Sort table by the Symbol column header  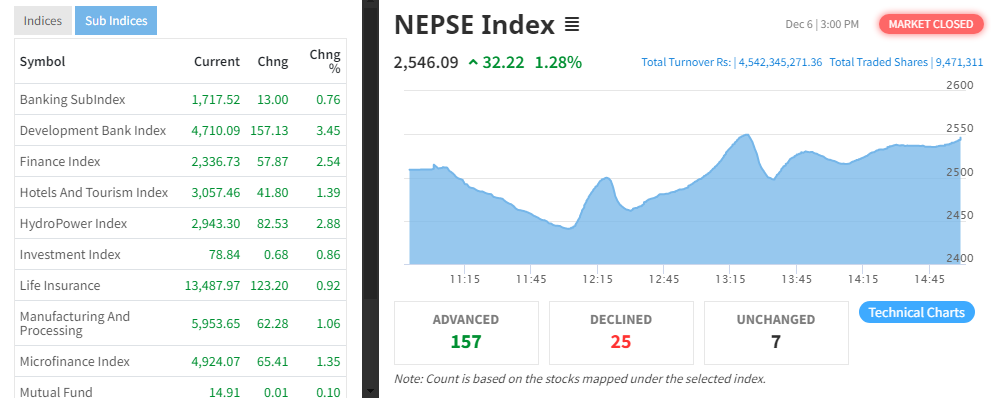[42, 61]
